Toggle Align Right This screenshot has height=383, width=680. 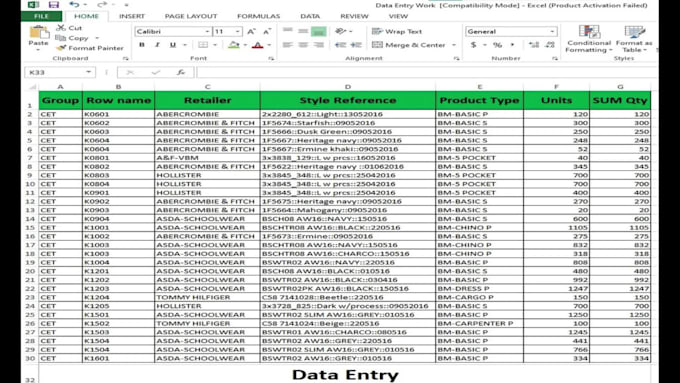click(x=318, y=45)
